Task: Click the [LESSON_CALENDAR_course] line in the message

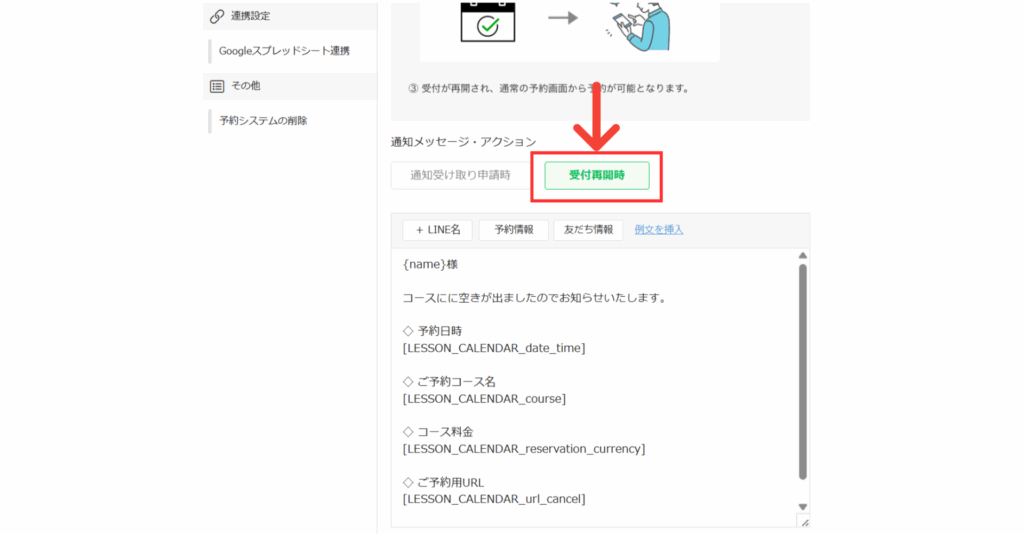Action: point(483,399)
